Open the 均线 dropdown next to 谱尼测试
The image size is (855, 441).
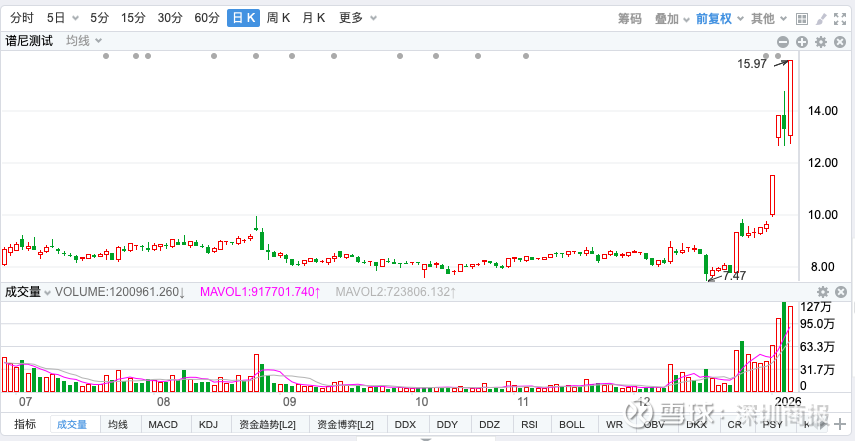pos(84,40)
